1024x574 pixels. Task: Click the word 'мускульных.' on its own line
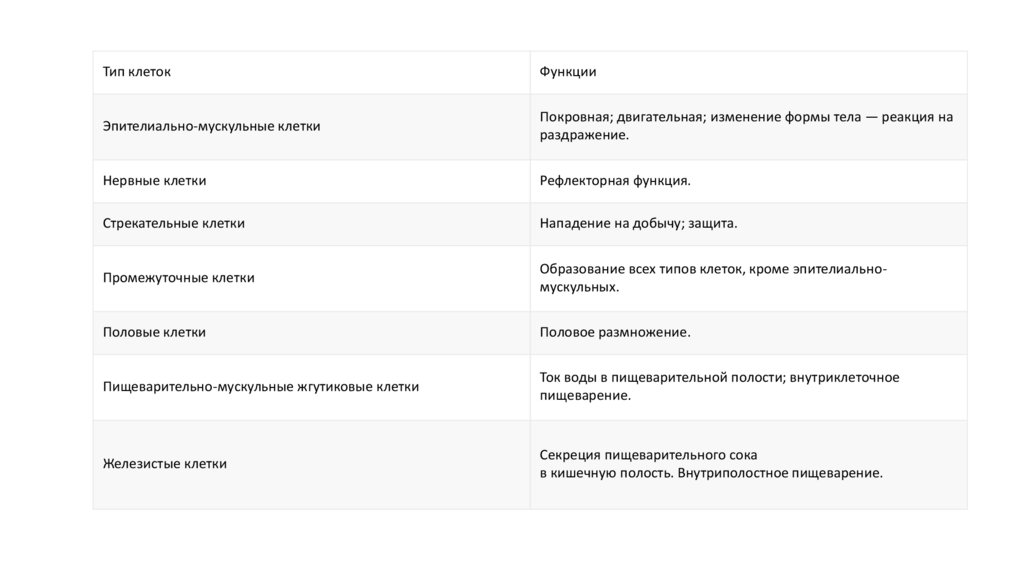point(580,287)
